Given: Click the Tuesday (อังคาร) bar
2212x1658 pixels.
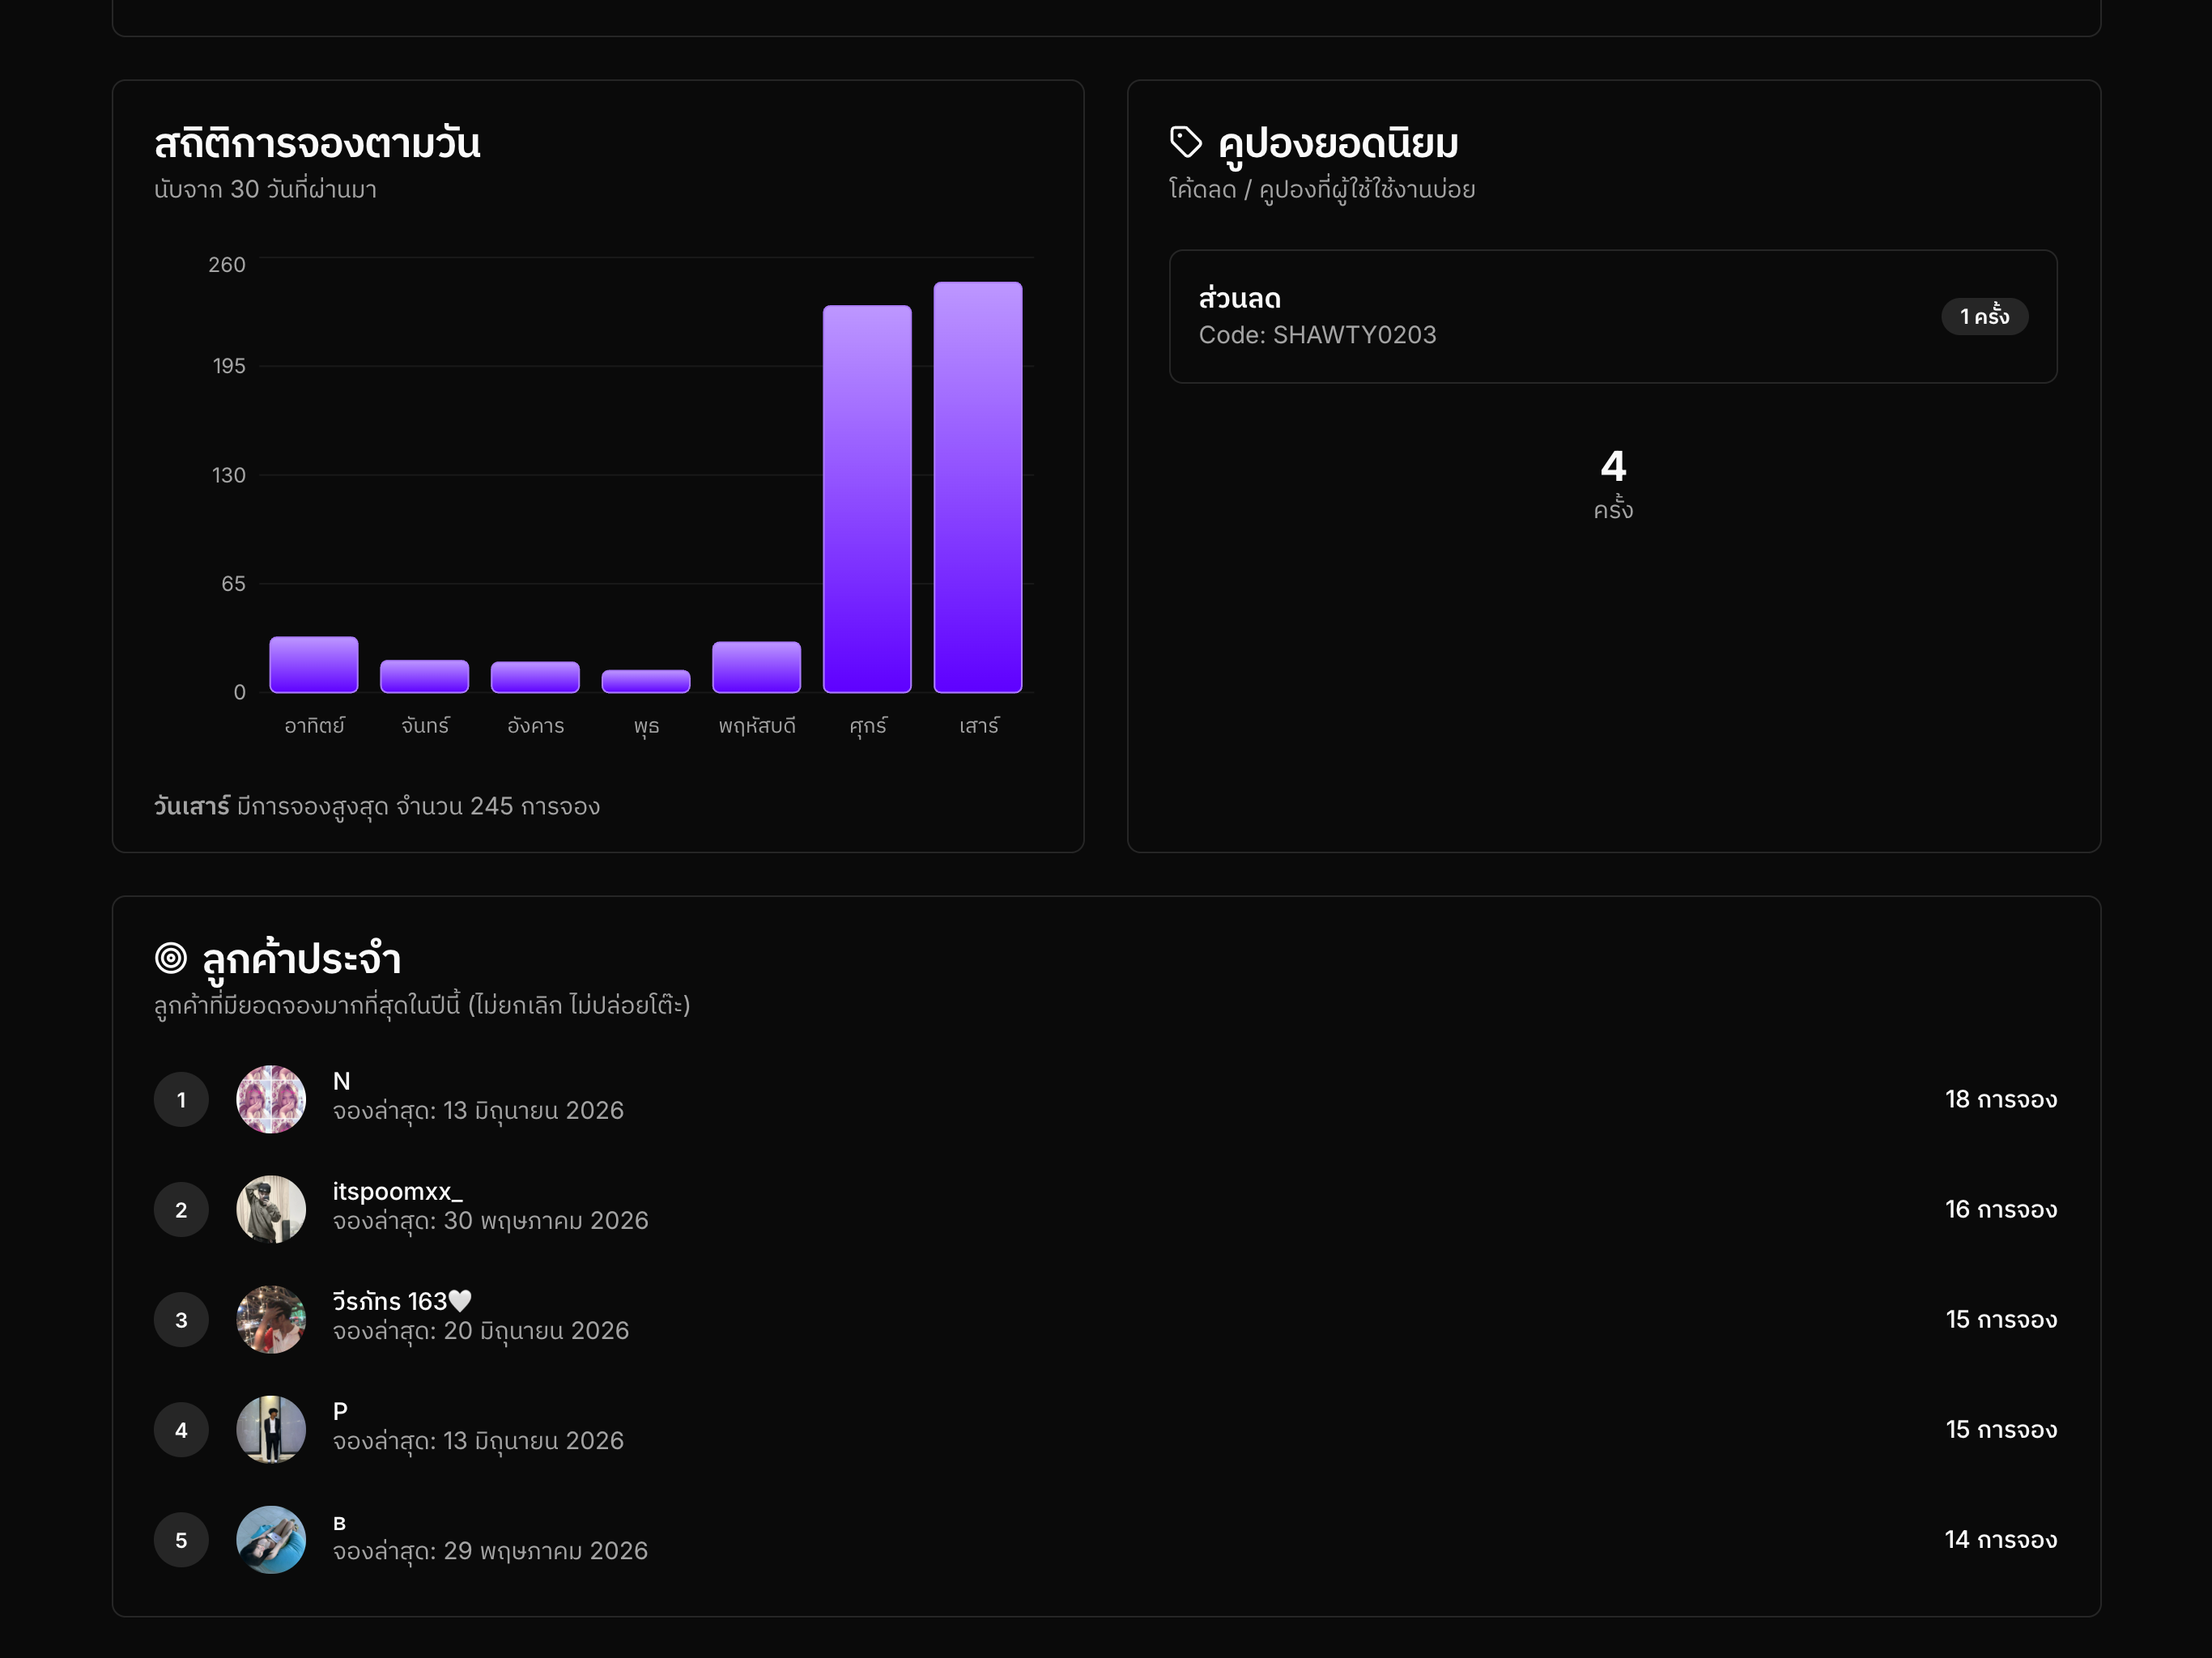Looking at the screenshot, I should (535, 677).
